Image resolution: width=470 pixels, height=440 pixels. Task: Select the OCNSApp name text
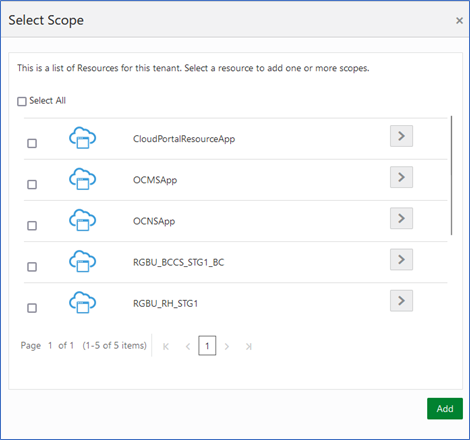154,221
